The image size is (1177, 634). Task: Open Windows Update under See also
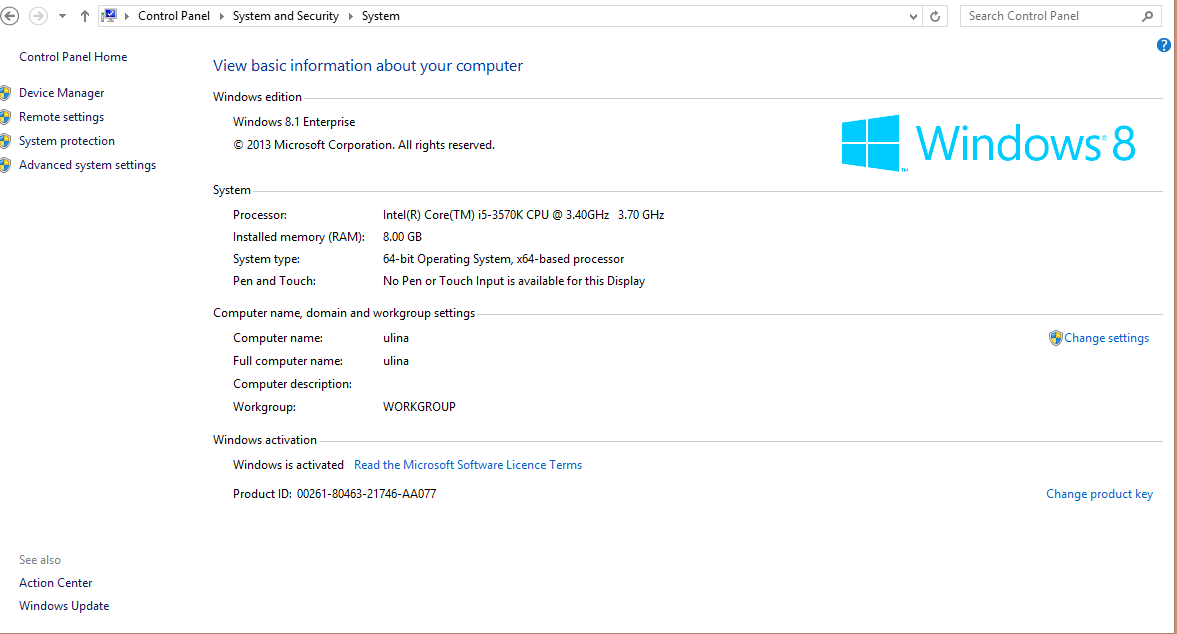coord(64,606)
